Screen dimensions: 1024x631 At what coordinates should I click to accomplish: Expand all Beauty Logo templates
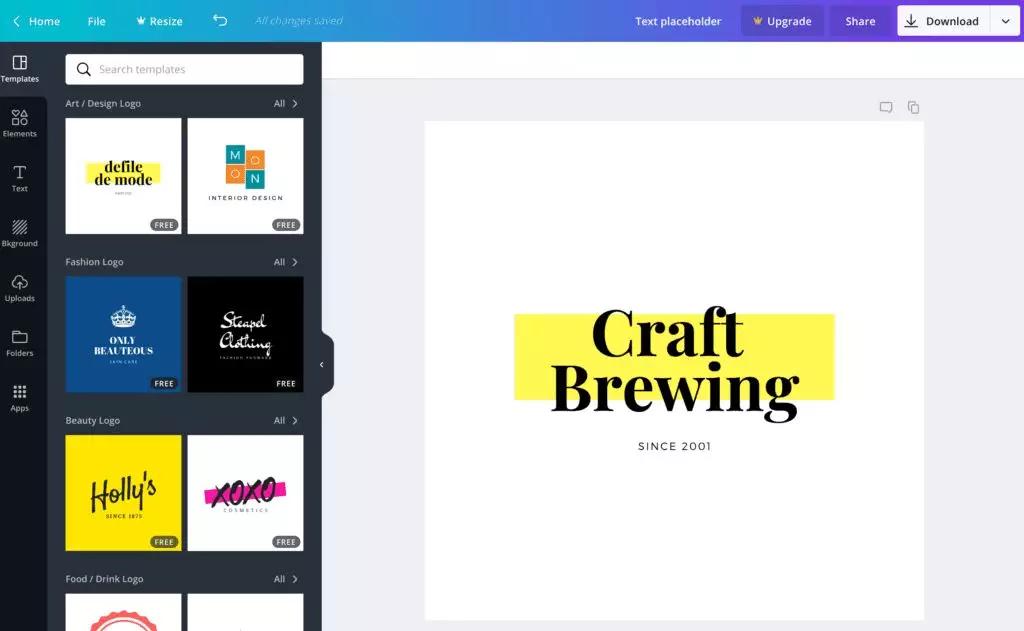tap(285, 421)
